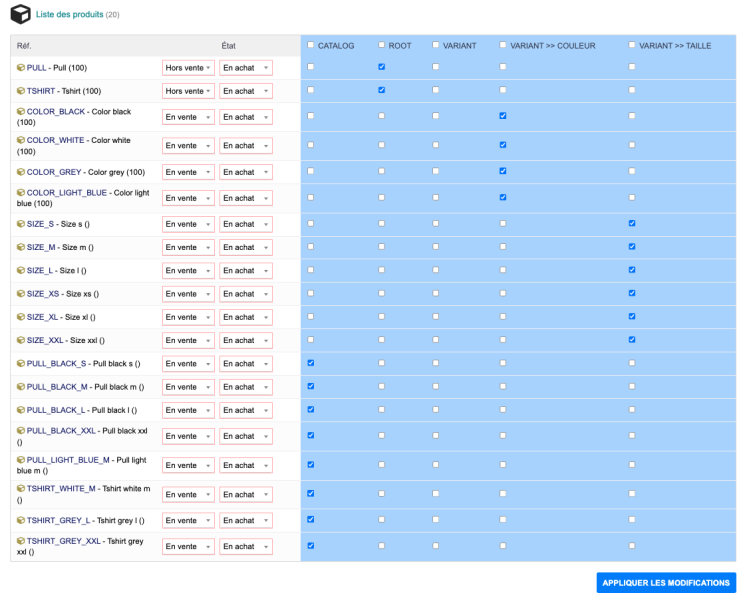Image resolution: width=745 pixels, height=599 pixels.
Task: Open the En achat dropdown for TSHIRT
Action: (245, 91)
